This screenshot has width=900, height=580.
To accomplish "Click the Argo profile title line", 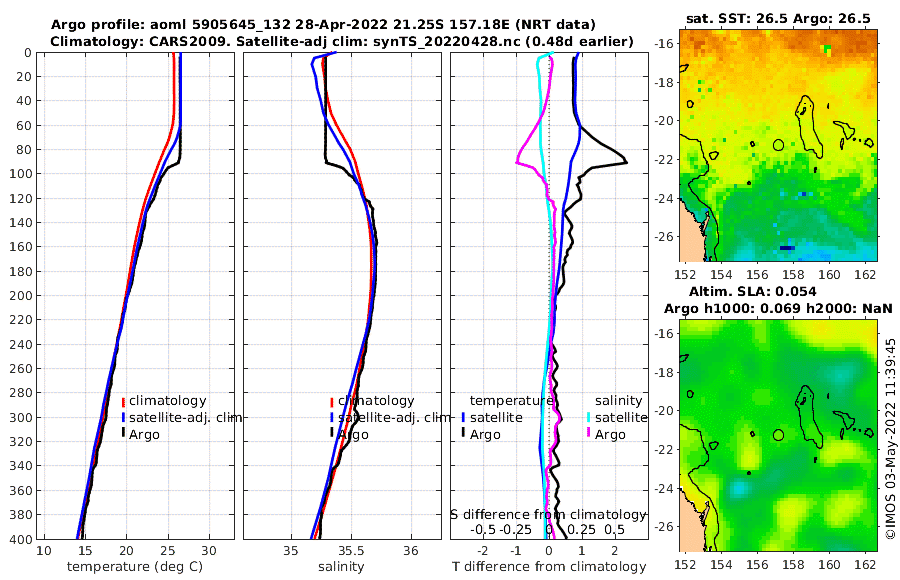I will click(323, 25).
